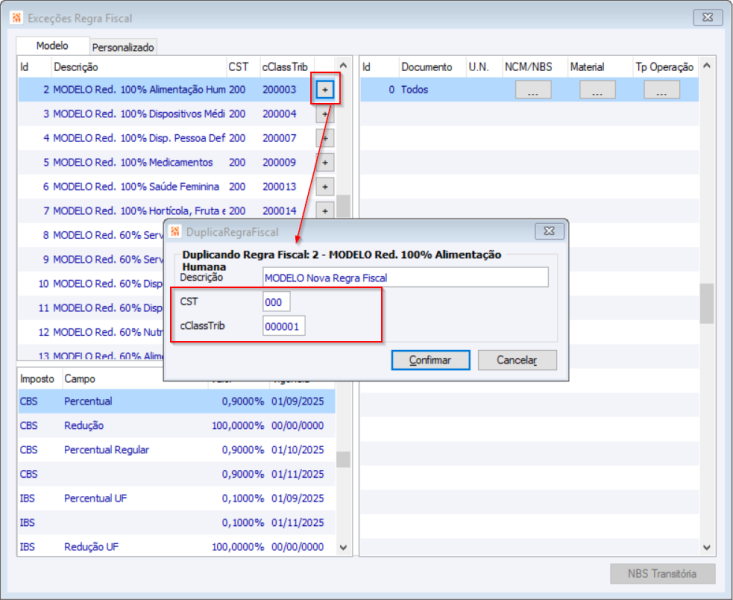733x600 pixels.
Task: Open the Tp Operação ellipsis selector
Action: pos(662,89)
